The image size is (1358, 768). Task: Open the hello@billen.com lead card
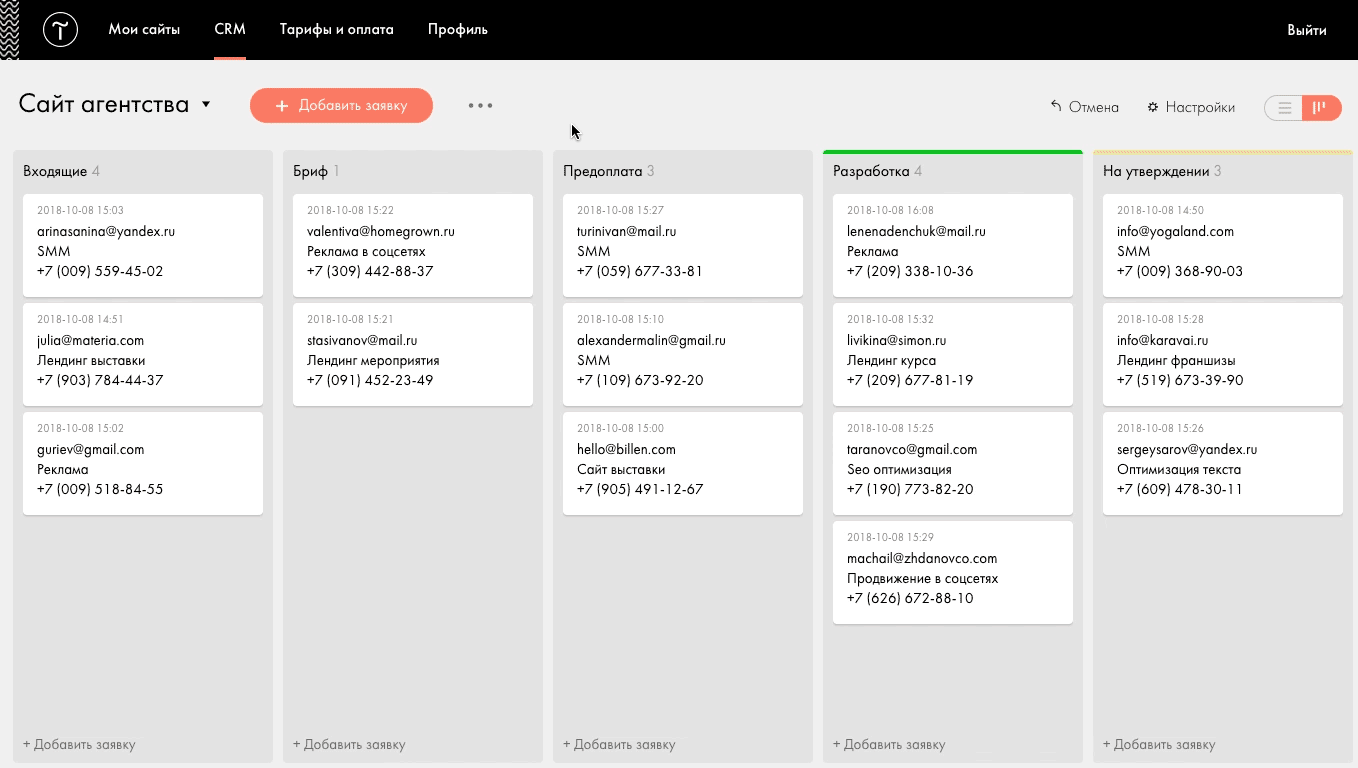click(x=683, y=463)
